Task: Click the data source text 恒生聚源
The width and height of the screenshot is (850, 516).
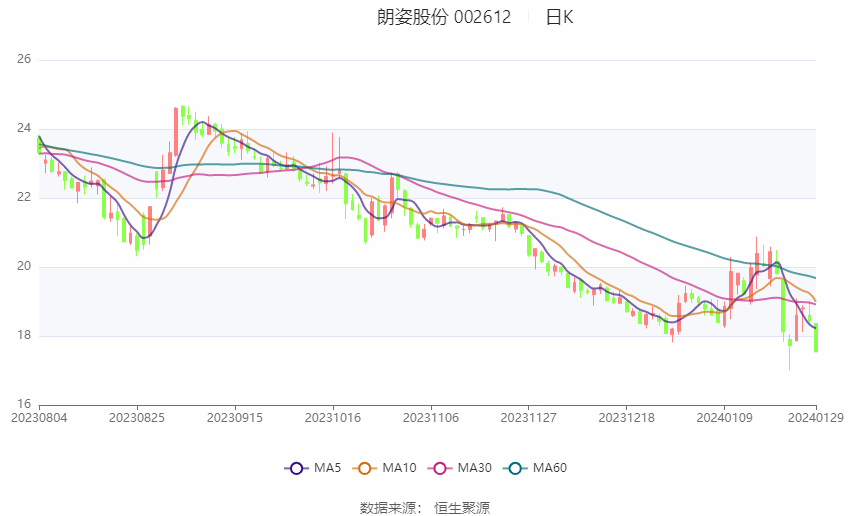Action: 462,508
